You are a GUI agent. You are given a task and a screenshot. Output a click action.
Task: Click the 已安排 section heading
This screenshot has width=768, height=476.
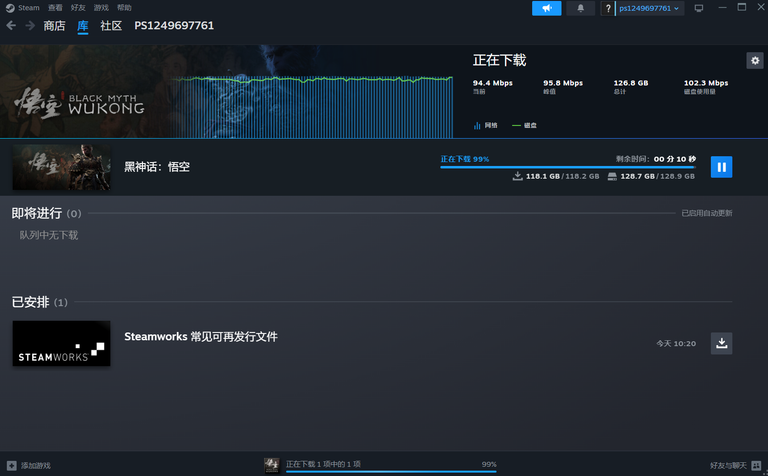pos(30,302)
